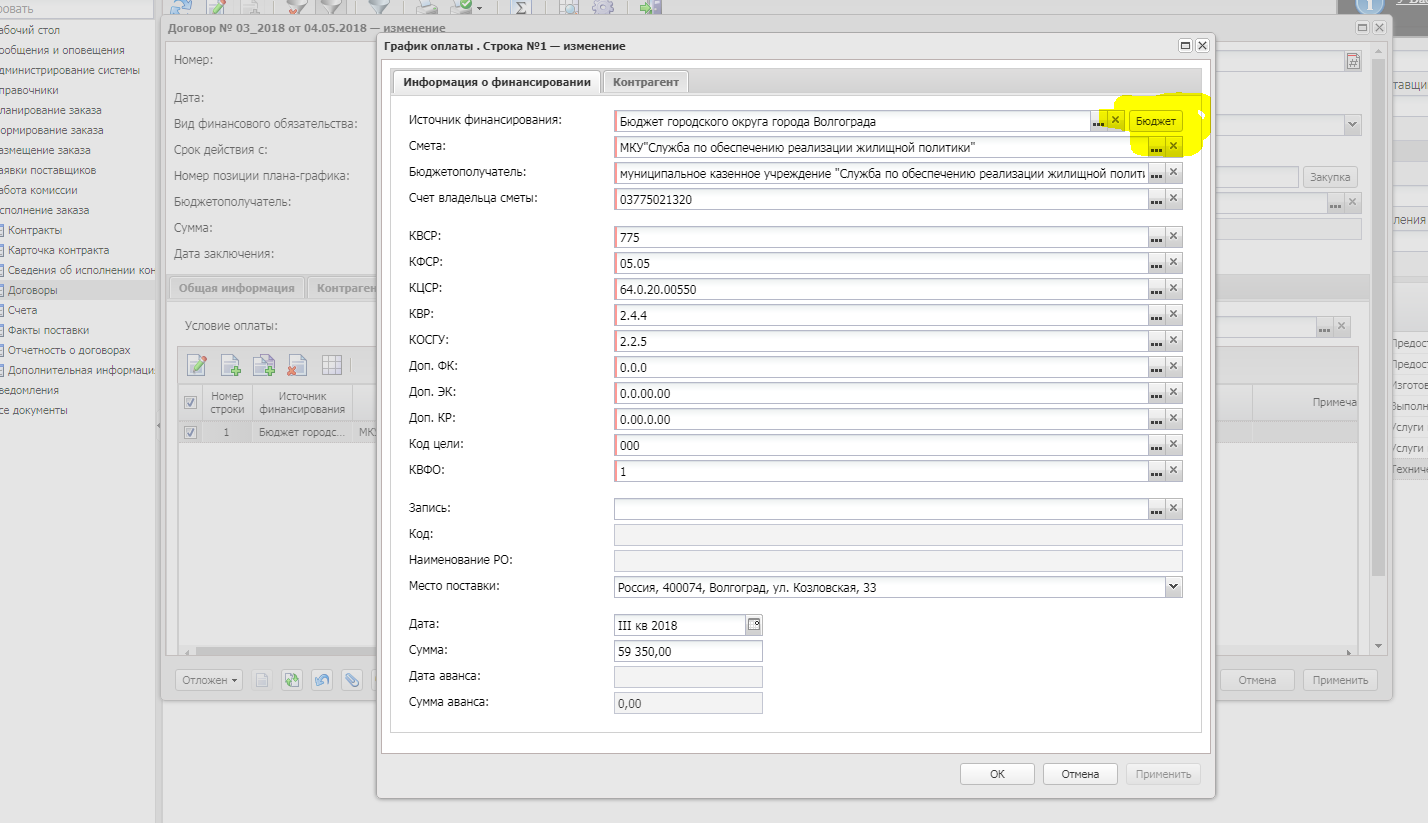Uncheck the checkbox for row 1
1428x823 pixels.
coord(191,433)
